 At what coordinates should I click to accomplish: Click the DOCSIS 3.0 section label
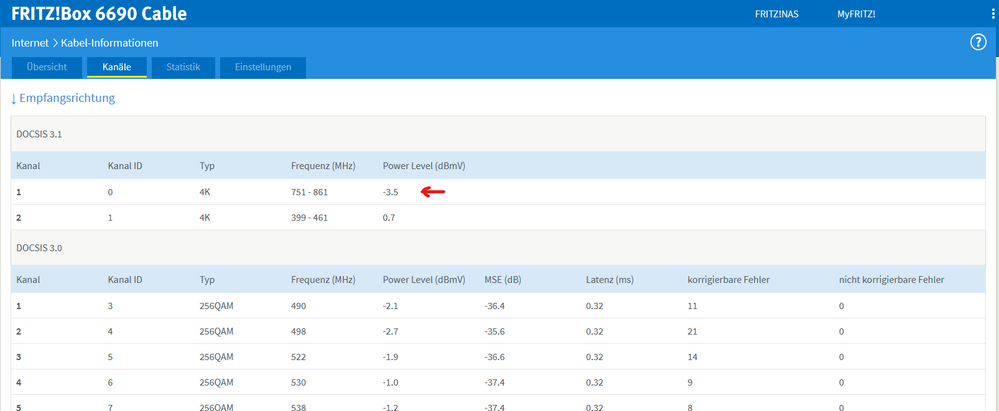click(x=39, y=248)
